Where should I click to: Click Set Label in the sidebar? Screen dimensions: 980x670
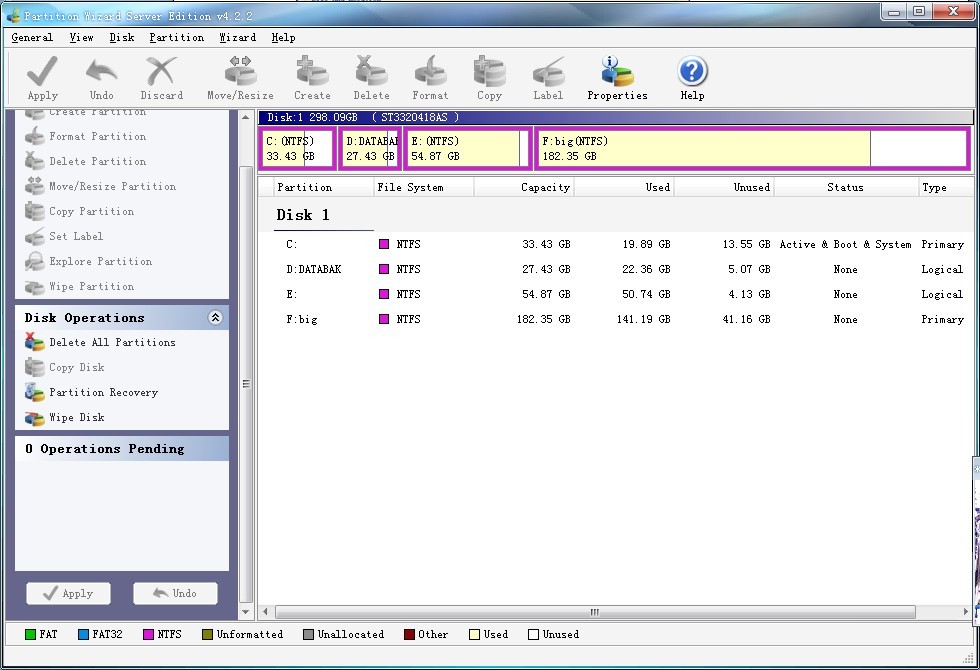tap(64, 236)
